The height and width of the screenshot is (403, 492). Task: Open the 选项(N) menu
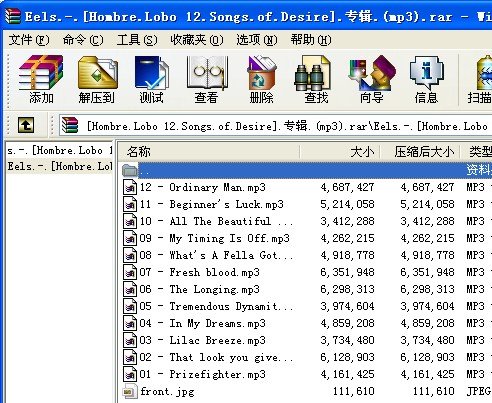click(257, 40)
